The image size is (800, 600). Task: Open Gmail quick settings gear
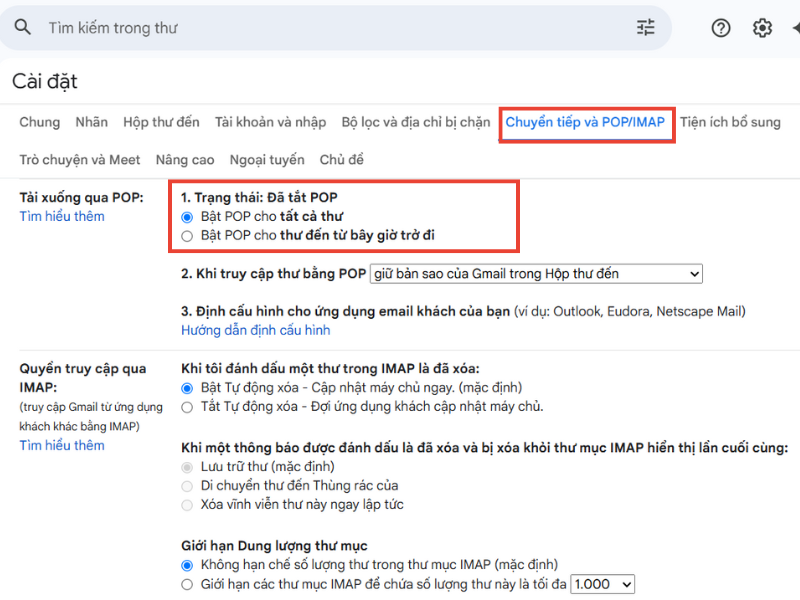click(761, 27)
